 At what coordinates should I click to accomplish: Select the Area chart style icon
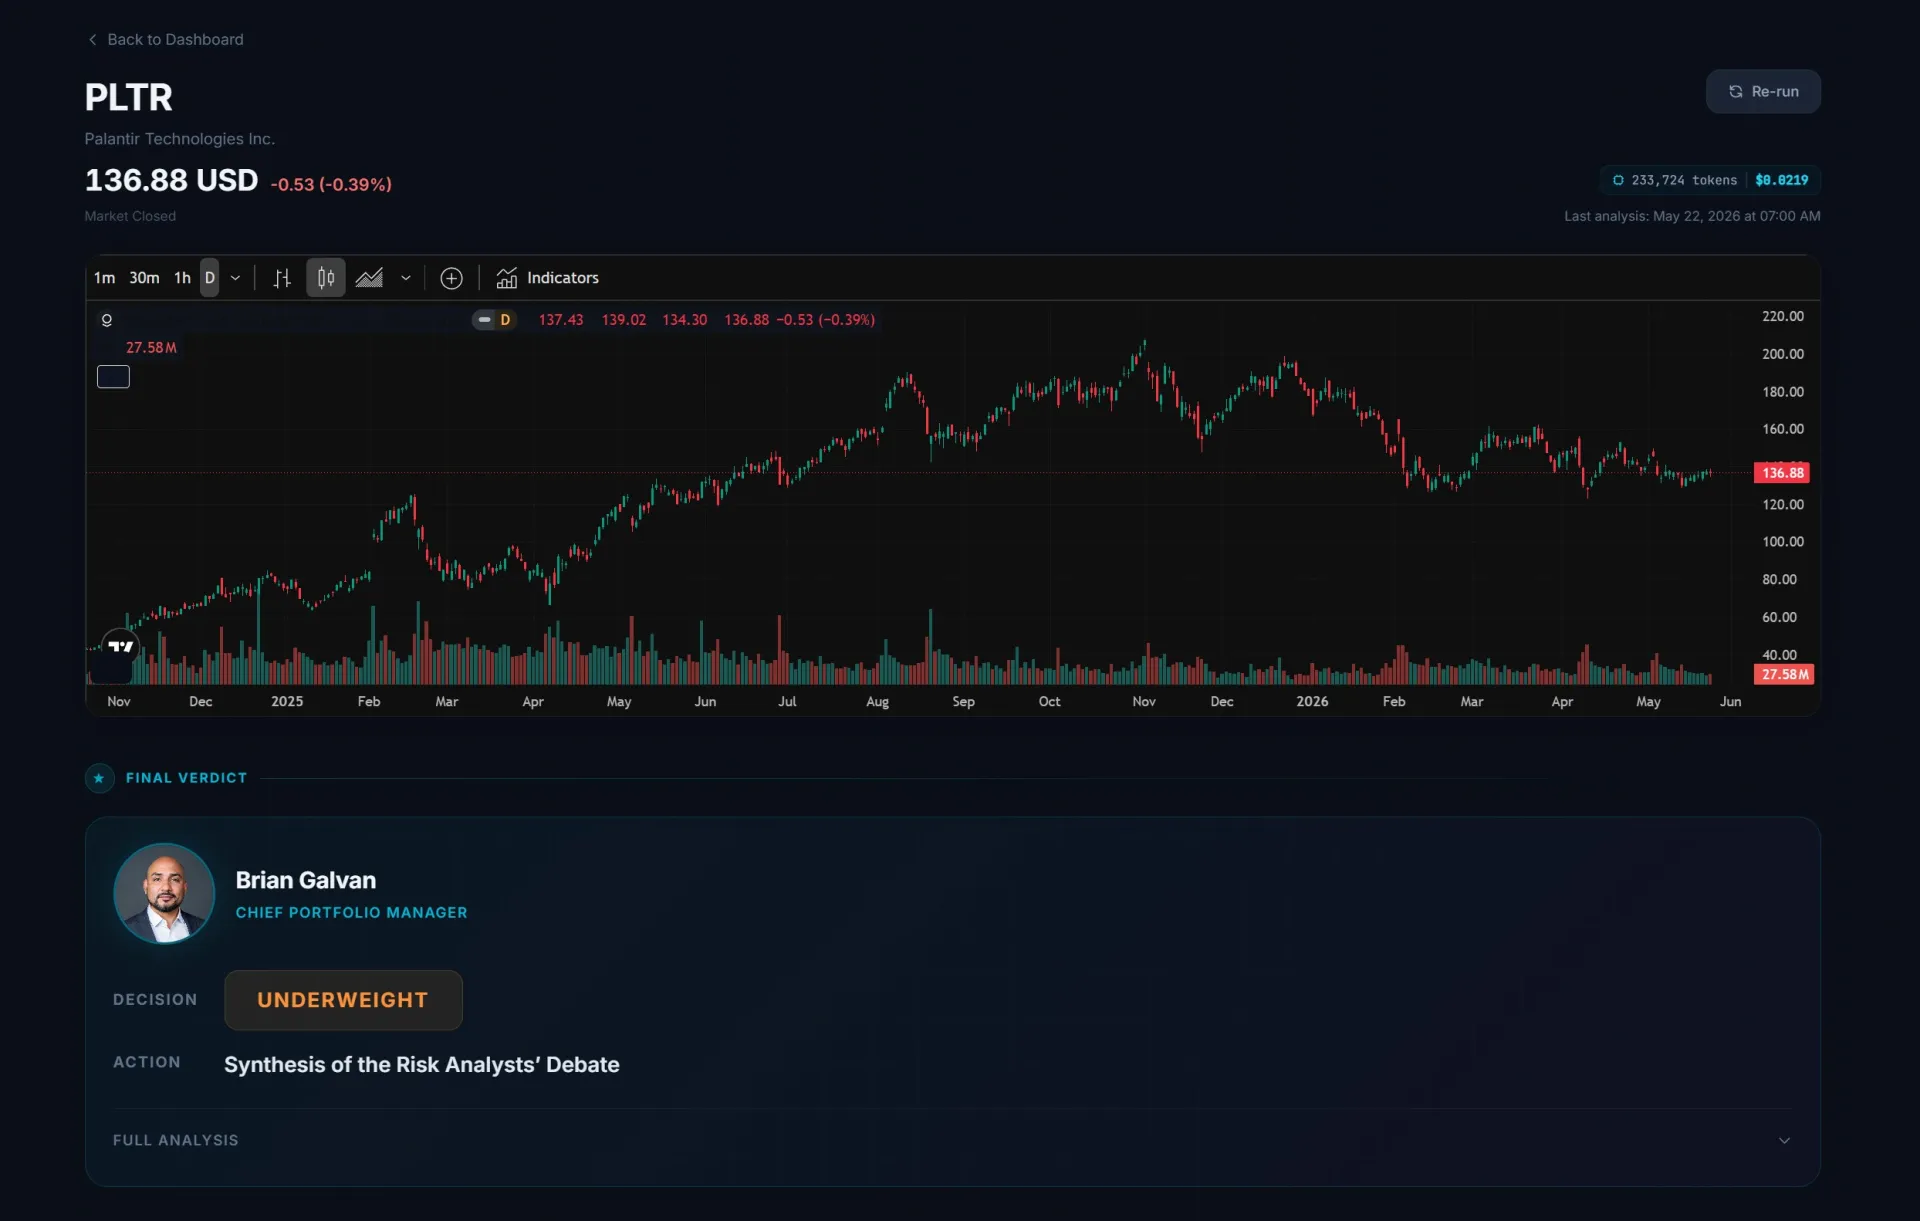369,278
